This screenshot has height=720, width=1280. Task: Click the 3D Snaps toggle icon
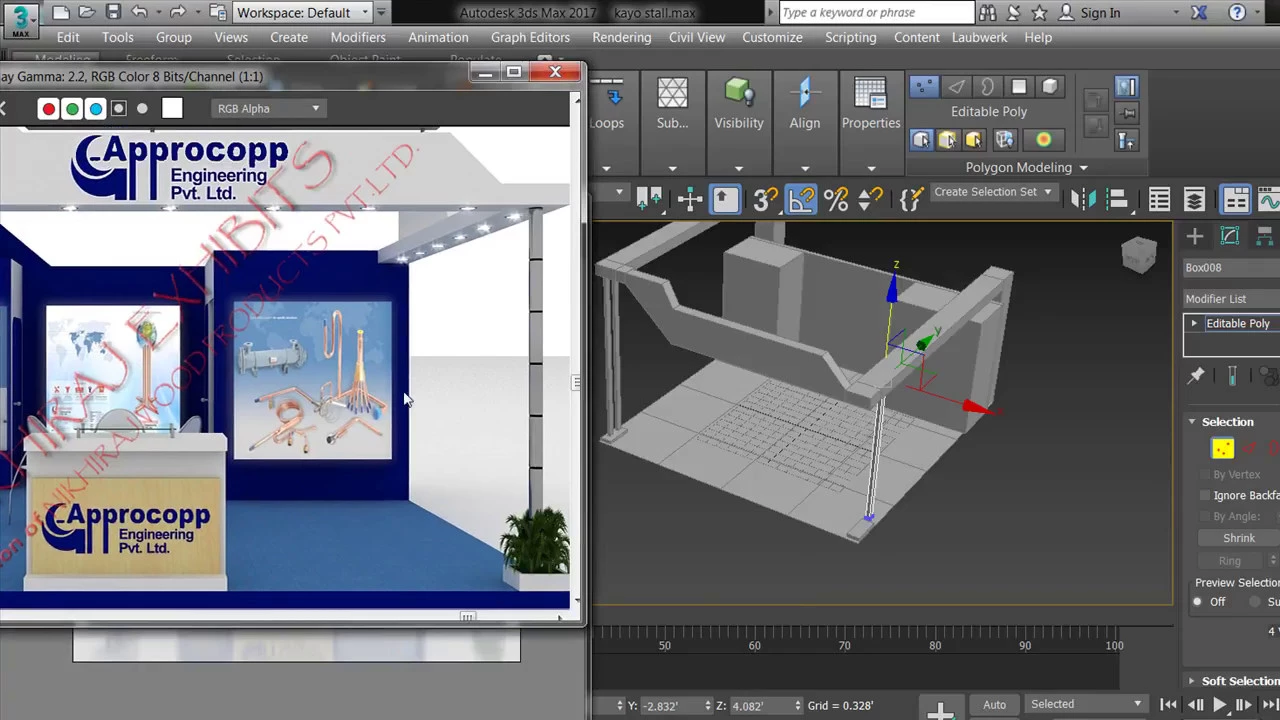click(765, 200)
